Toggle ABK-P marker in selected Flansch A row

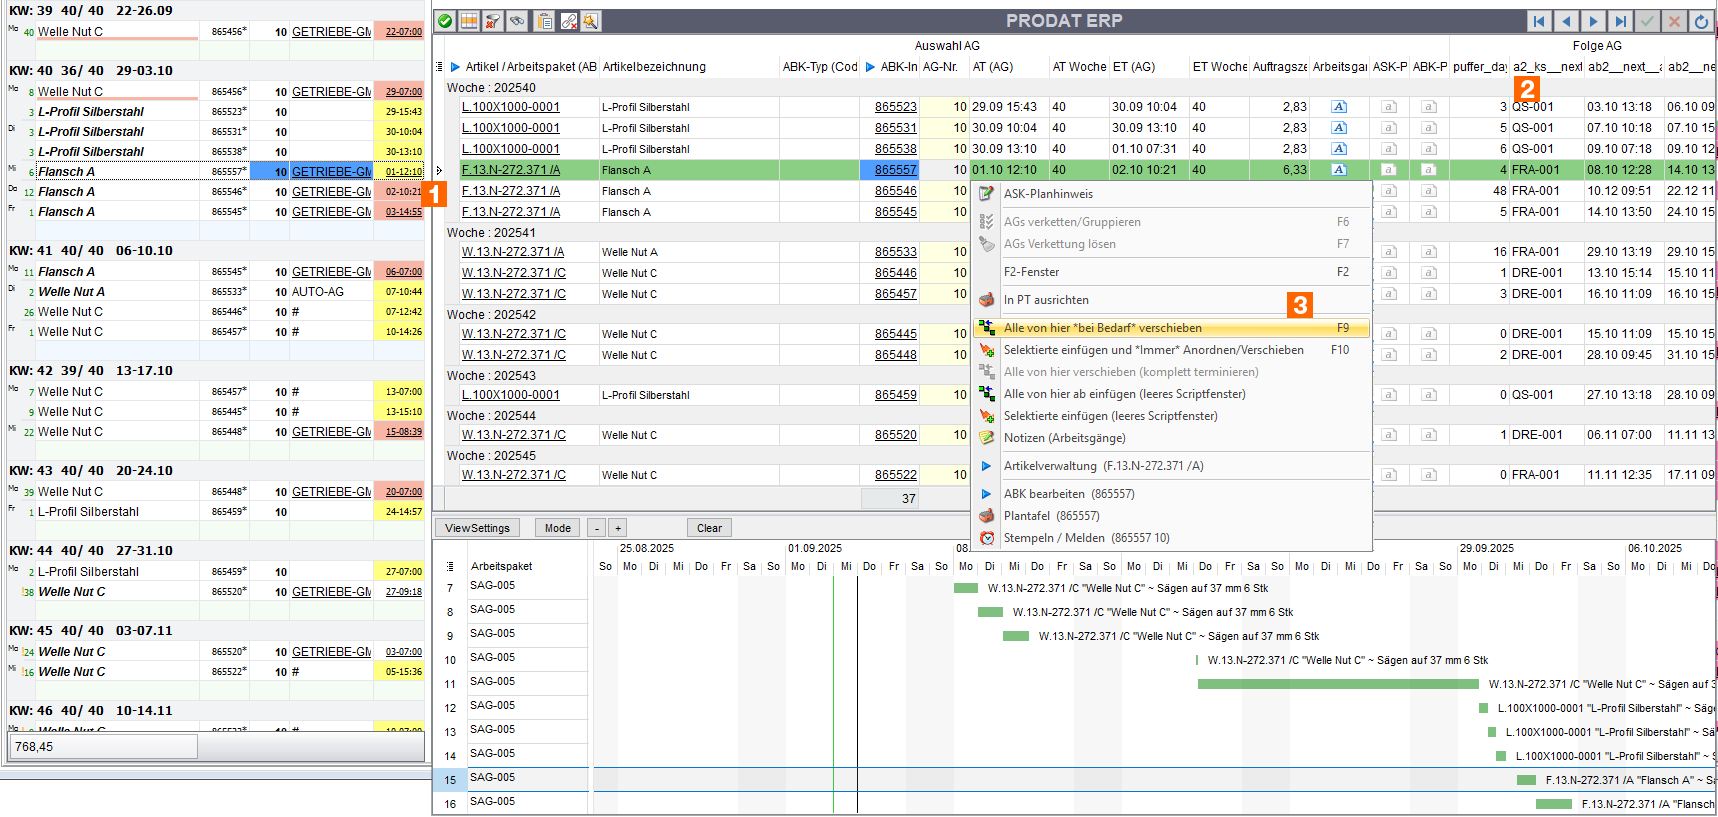[1428, 170]
